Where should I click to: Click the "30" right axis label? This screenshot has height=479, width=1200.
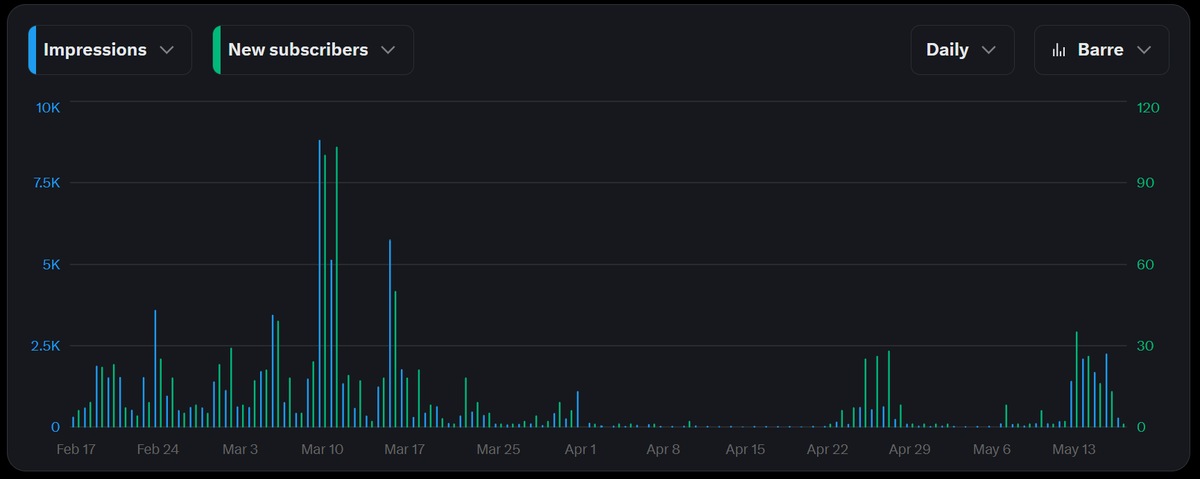click(1146, 346)
